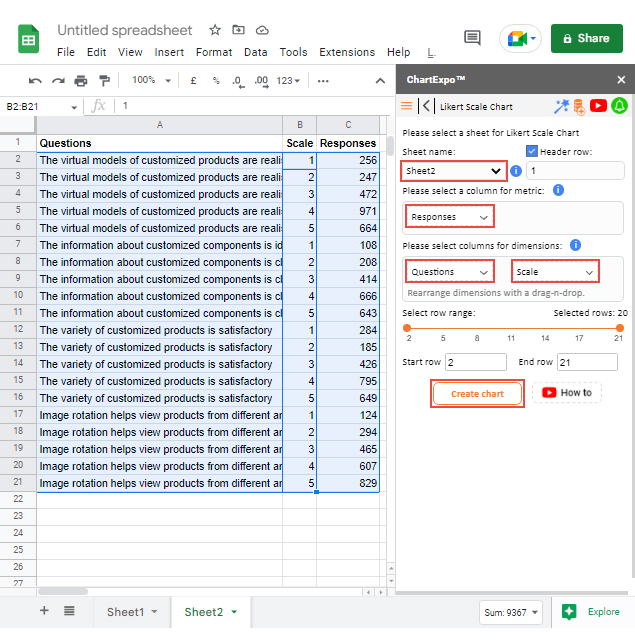Activate the paint format tool
635x642 pixels.
point(104,81)
